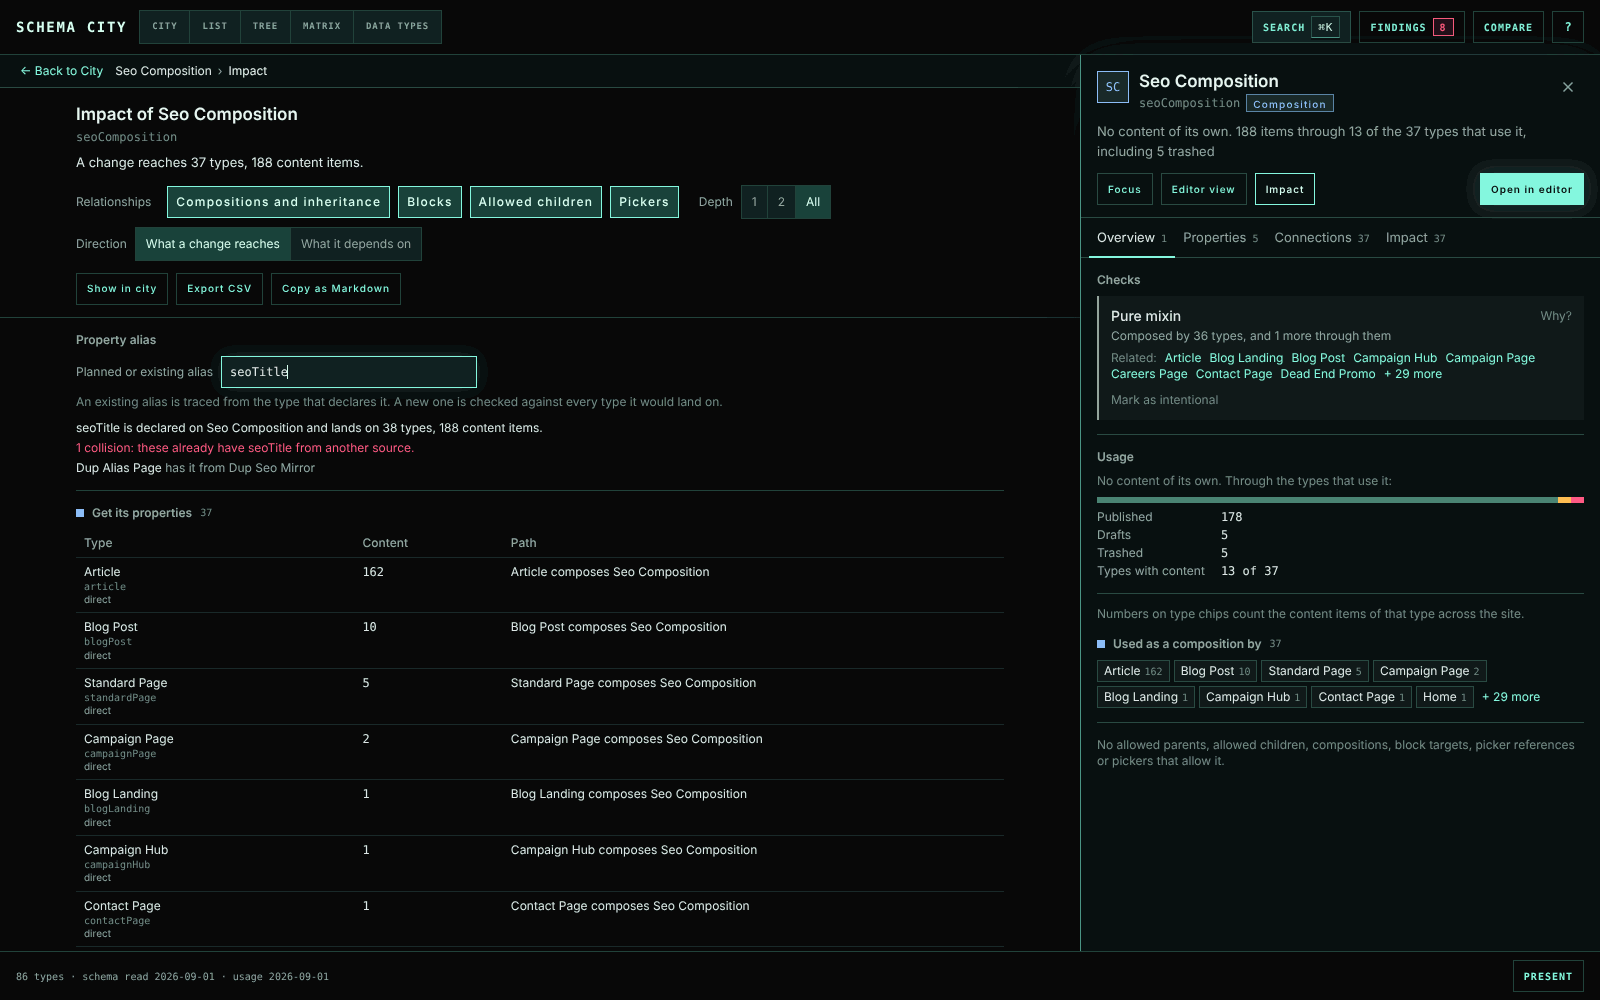Image resolution: width=1600 pixels, height=1000 pixels.
Task: Expand the + 29 more related types
Action: coord(1413,374)
